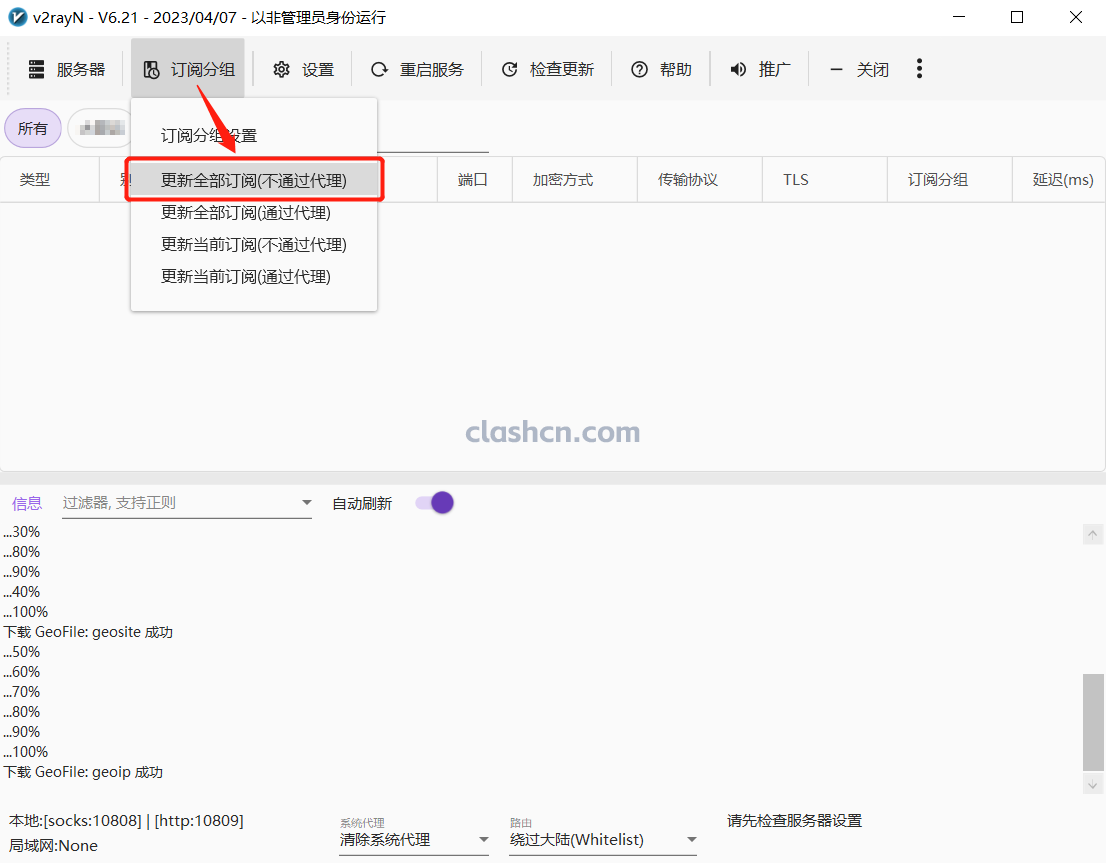The height and width of the screenshot is (863, 1106).
Task: Click the log panel scrollbar thumb
Action: pyautogui.click(x=1093, y=723)
